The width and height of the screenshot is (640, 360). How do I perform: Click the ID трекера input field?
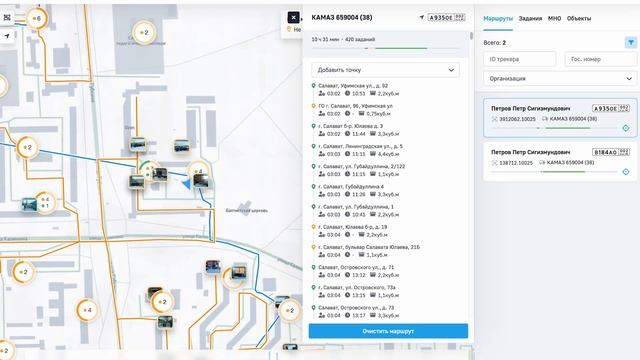pos(520,59)
